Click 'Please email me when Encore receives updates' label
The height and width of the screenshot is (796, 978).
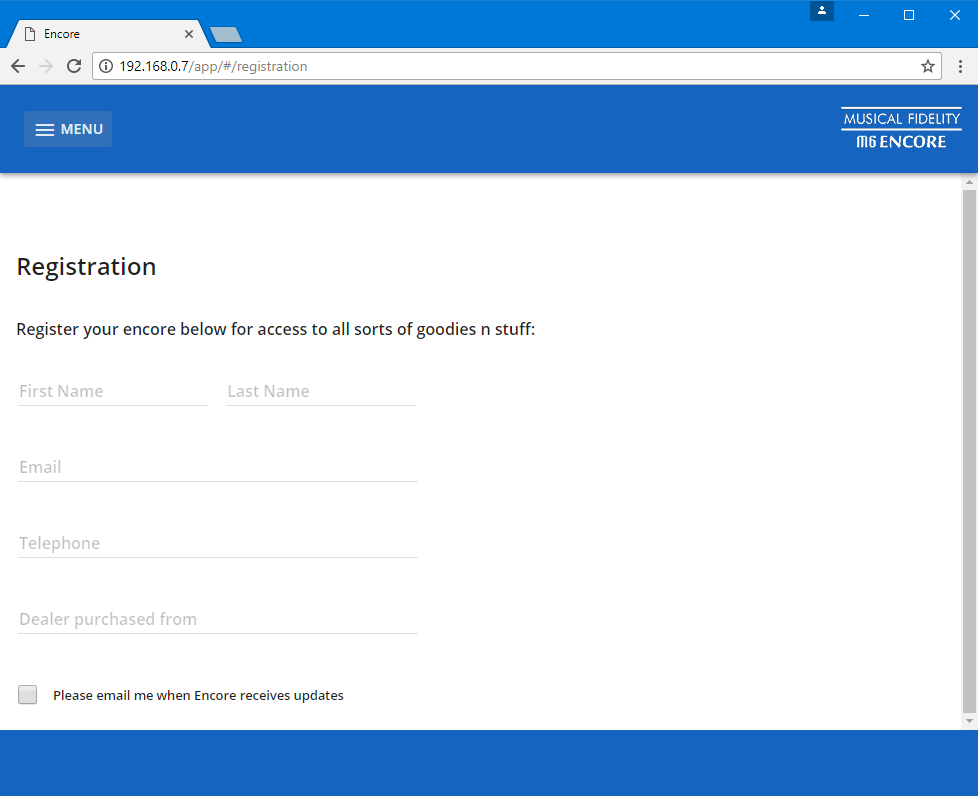[x=198, y=695]
